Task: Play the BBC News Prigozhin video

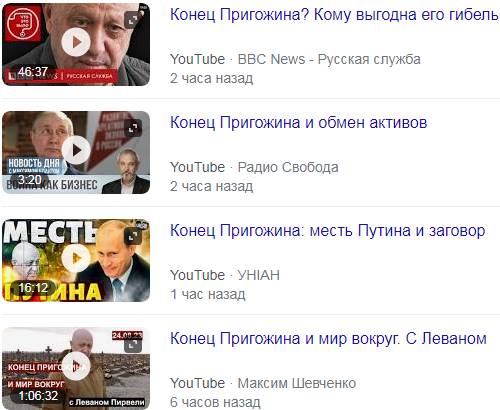Action: [76, 42]
